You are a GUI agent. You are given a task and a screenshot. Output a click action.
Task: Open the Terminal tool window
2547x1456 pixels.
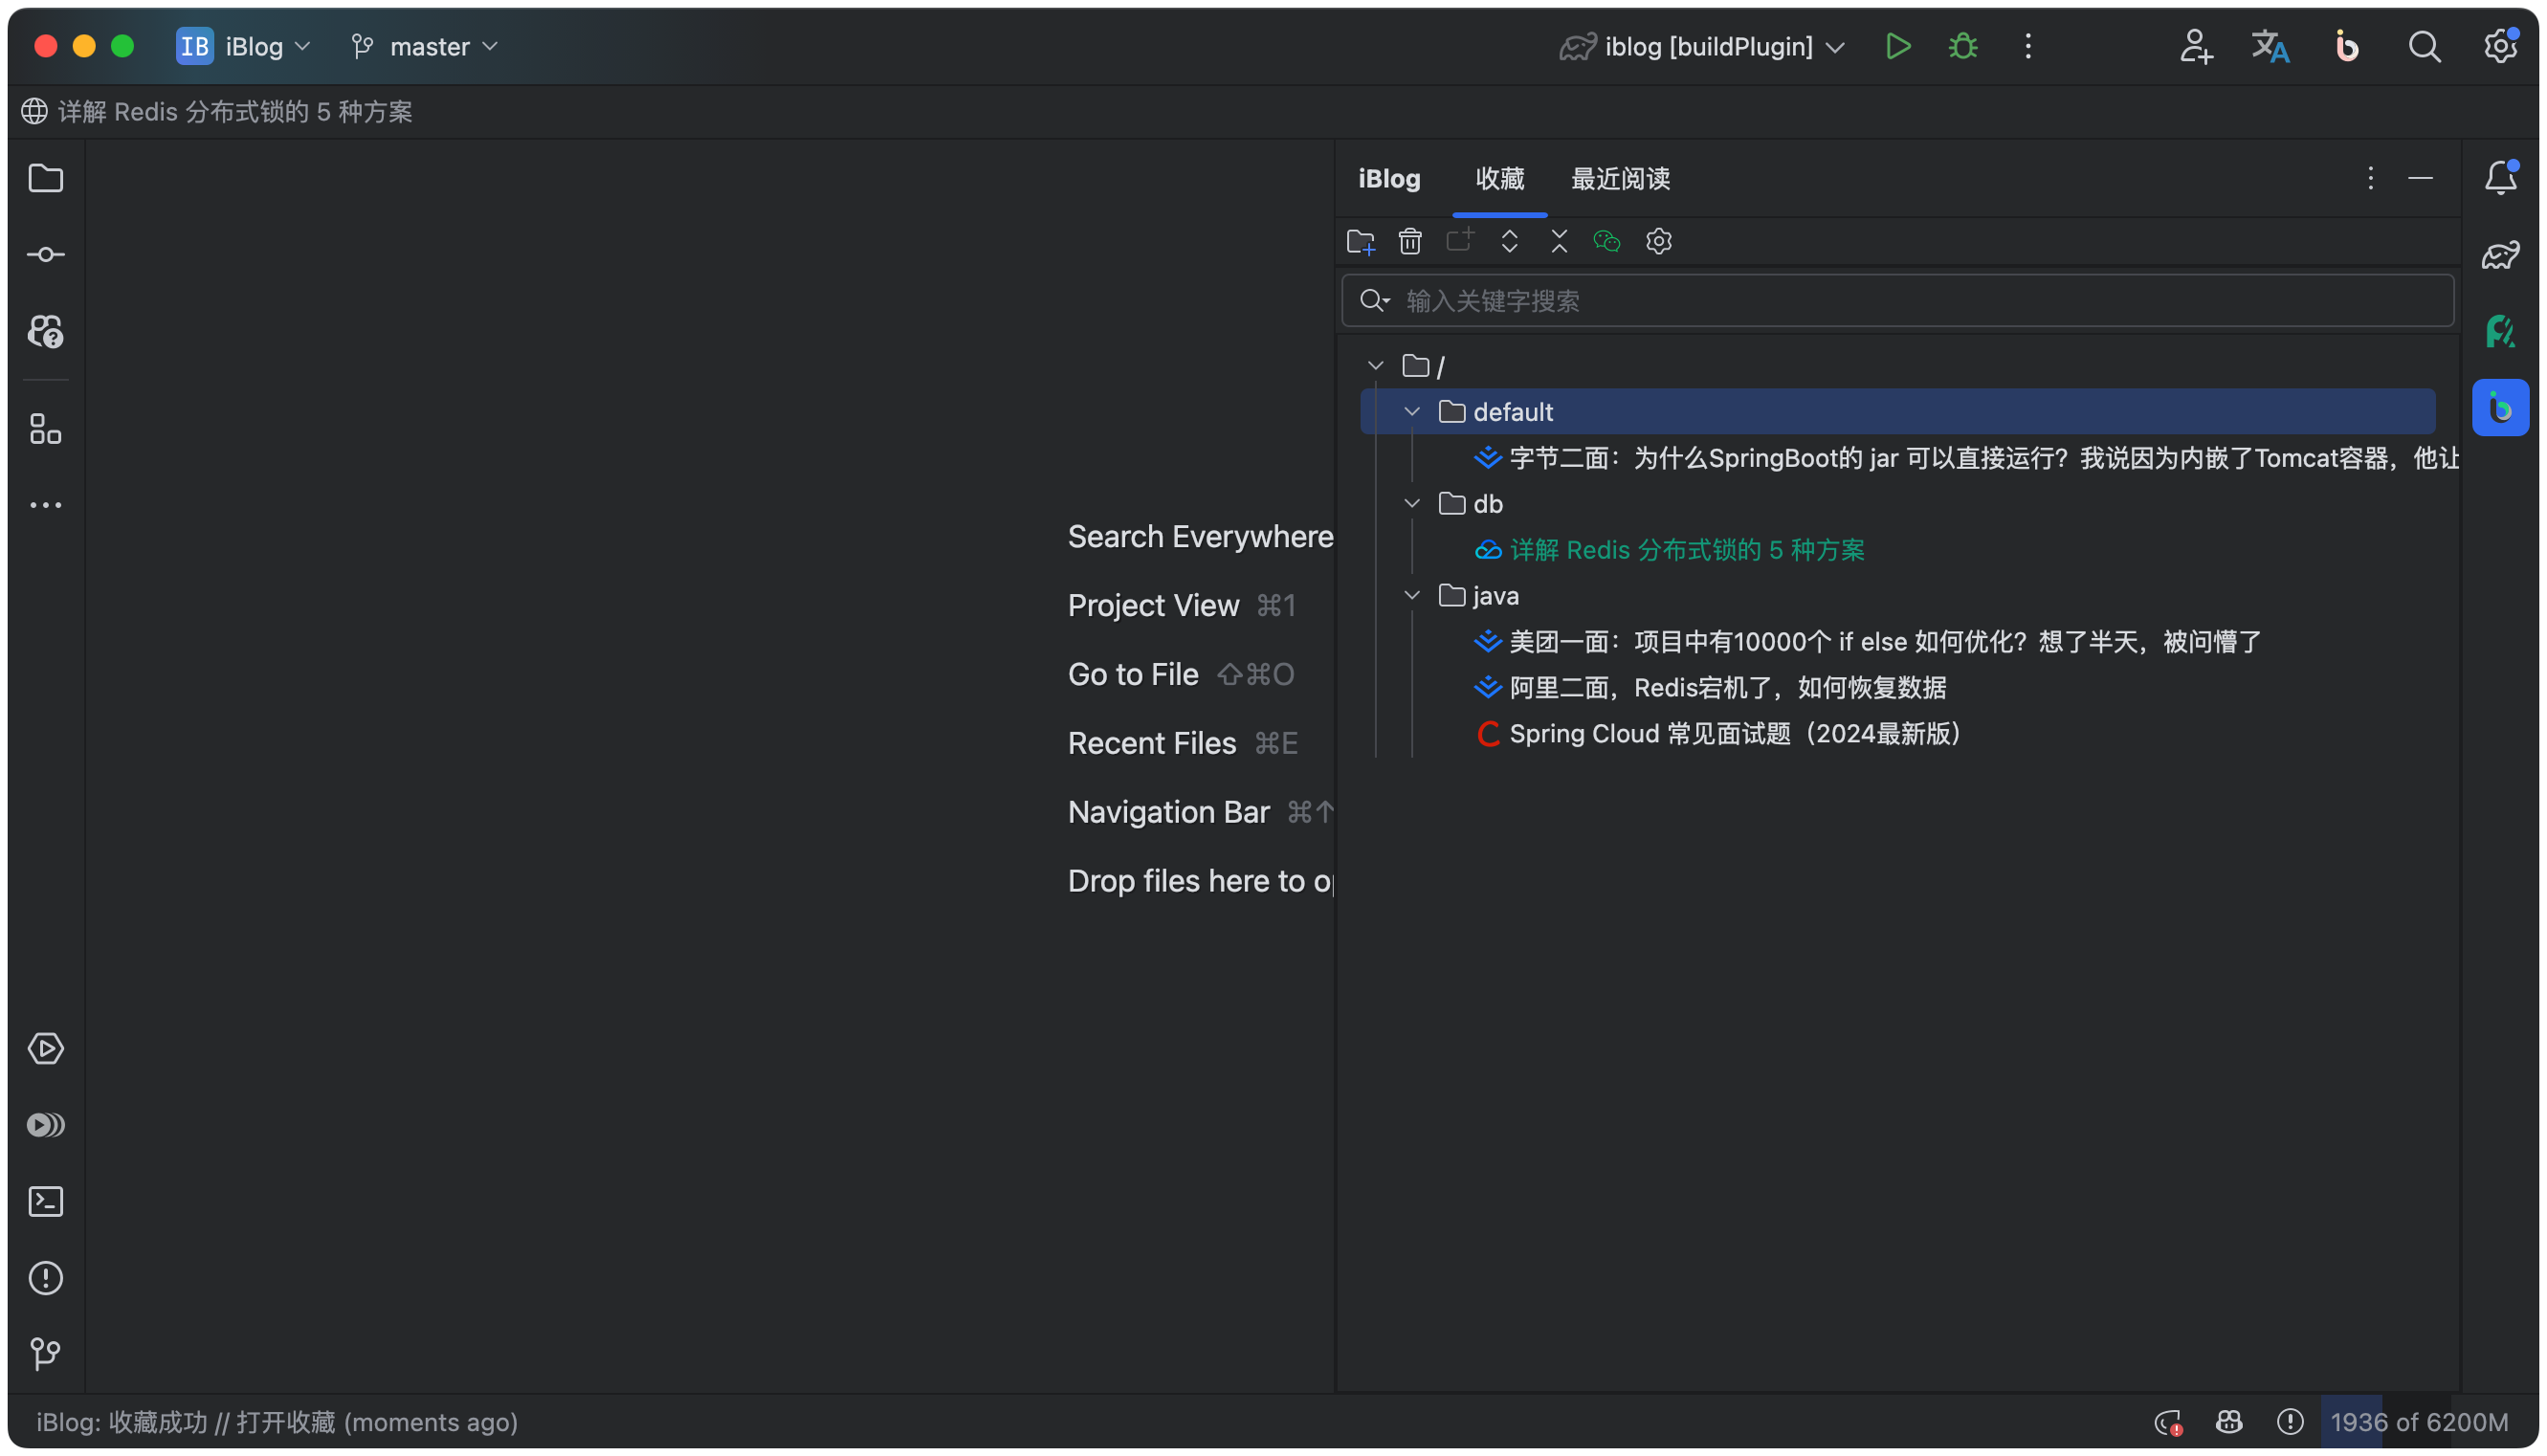(46, 1201)
